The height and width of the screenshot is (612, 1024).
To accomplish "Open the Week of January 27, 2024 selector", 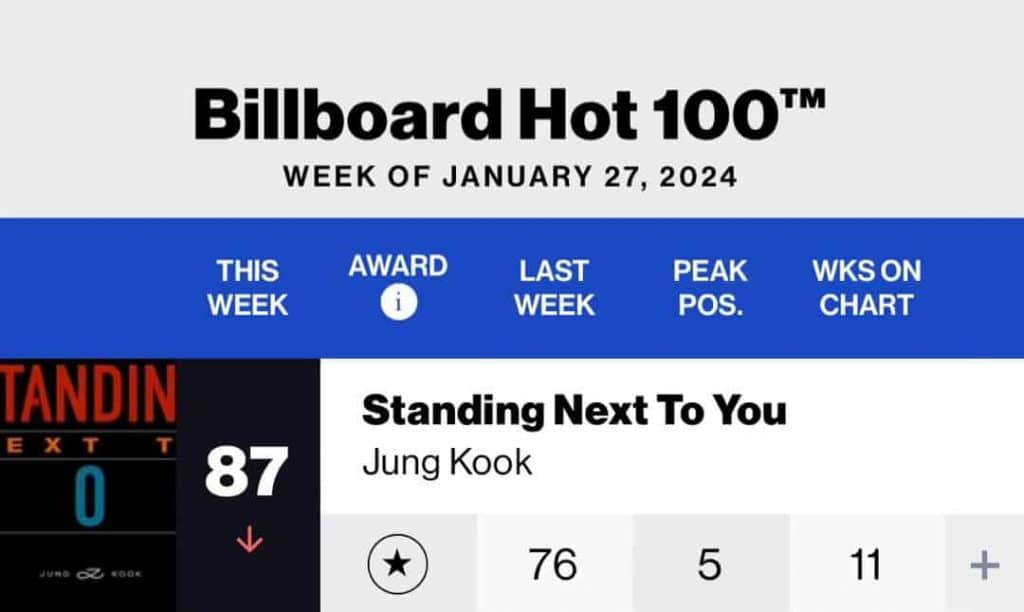I will coord(510,177).
